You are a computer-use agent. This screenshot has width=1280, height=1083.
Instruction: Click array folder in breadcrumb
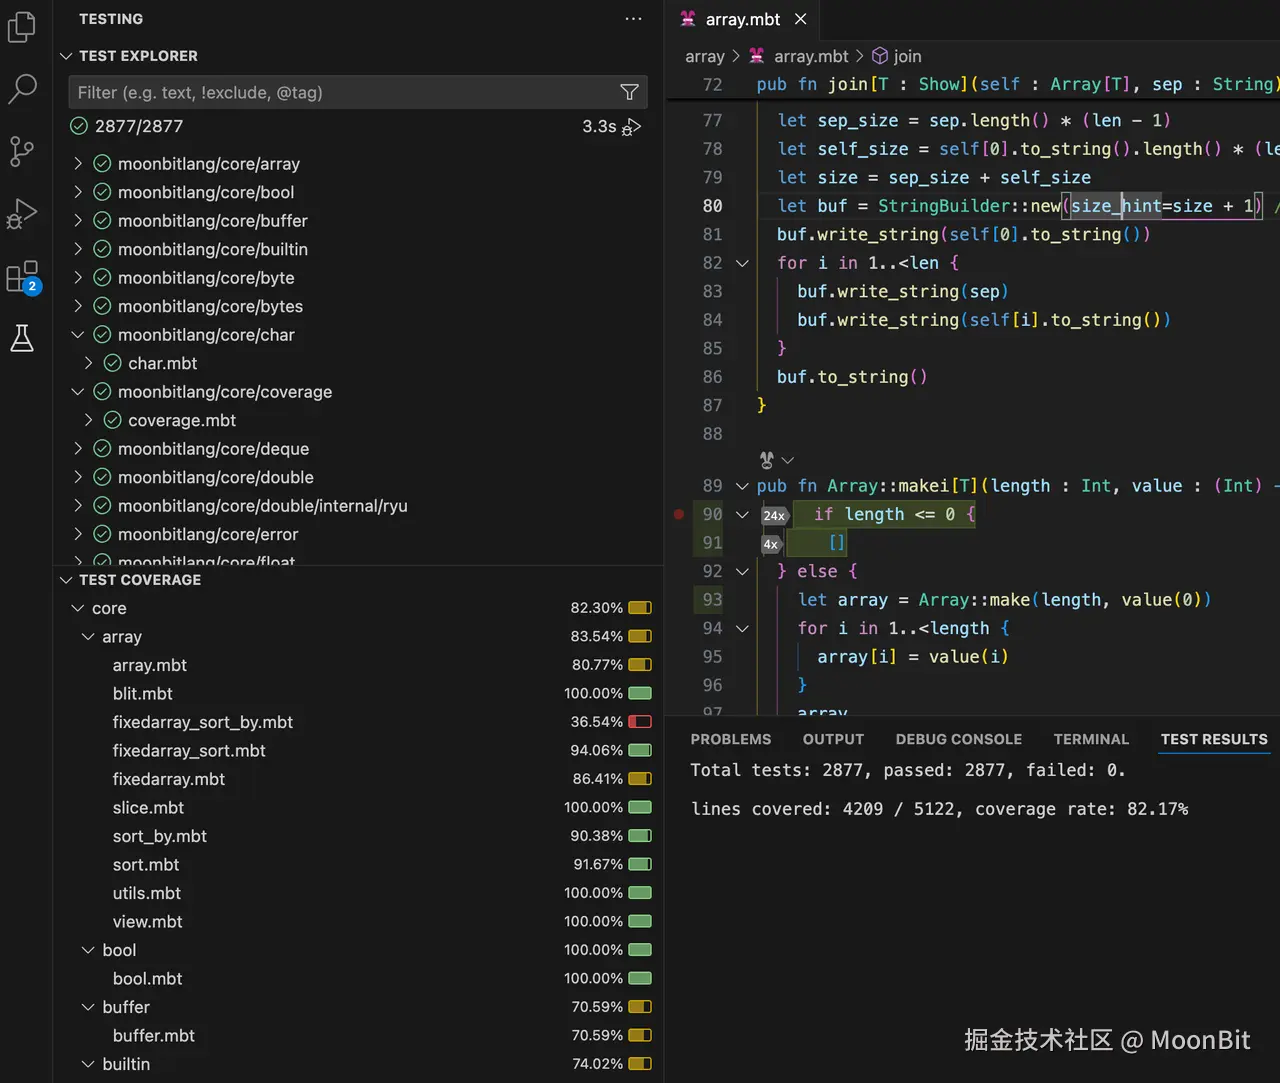pyautogui.click(x=705, y=56)
